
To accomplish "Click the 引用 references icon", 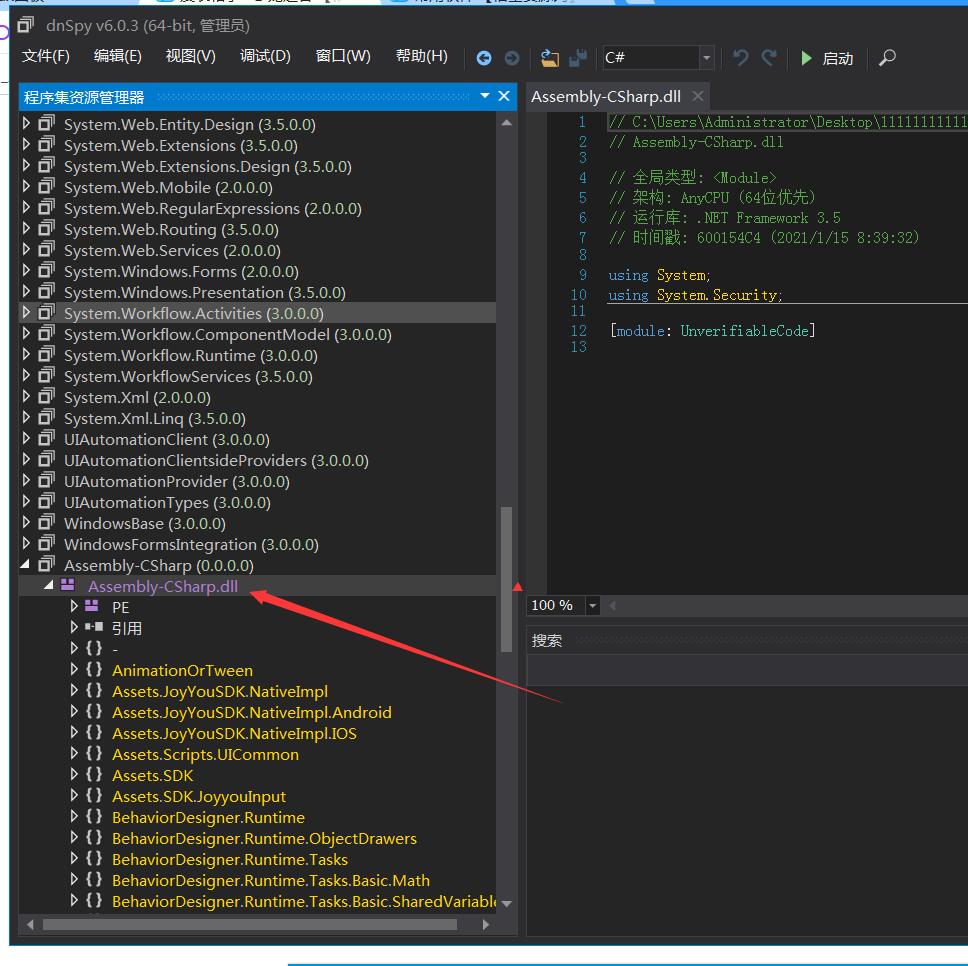I will [x=94, y=627].
